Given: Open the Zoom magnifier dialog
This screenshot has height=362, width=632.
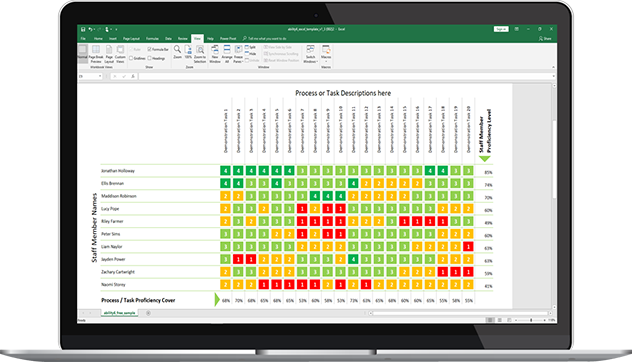Looking at the screenshot, I should point(177,52).
